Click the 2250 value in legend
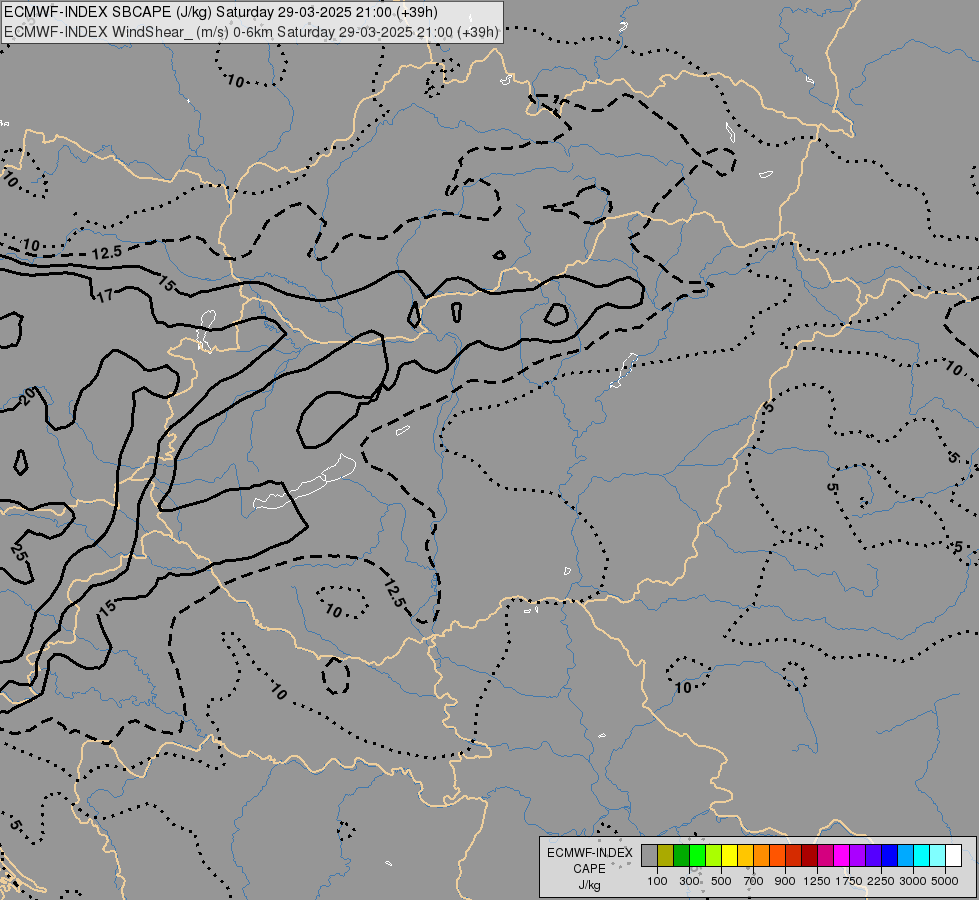 coord(880,881)
